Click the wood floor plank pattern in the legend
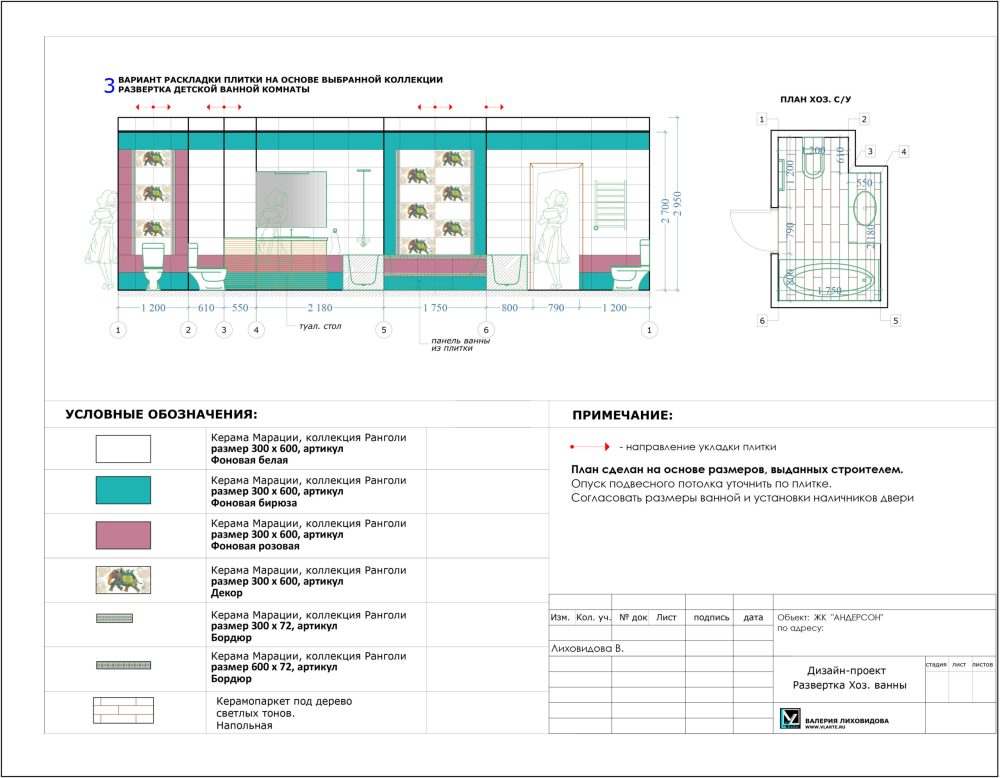The image size is (1000, 778). click(x=123, y=711)
